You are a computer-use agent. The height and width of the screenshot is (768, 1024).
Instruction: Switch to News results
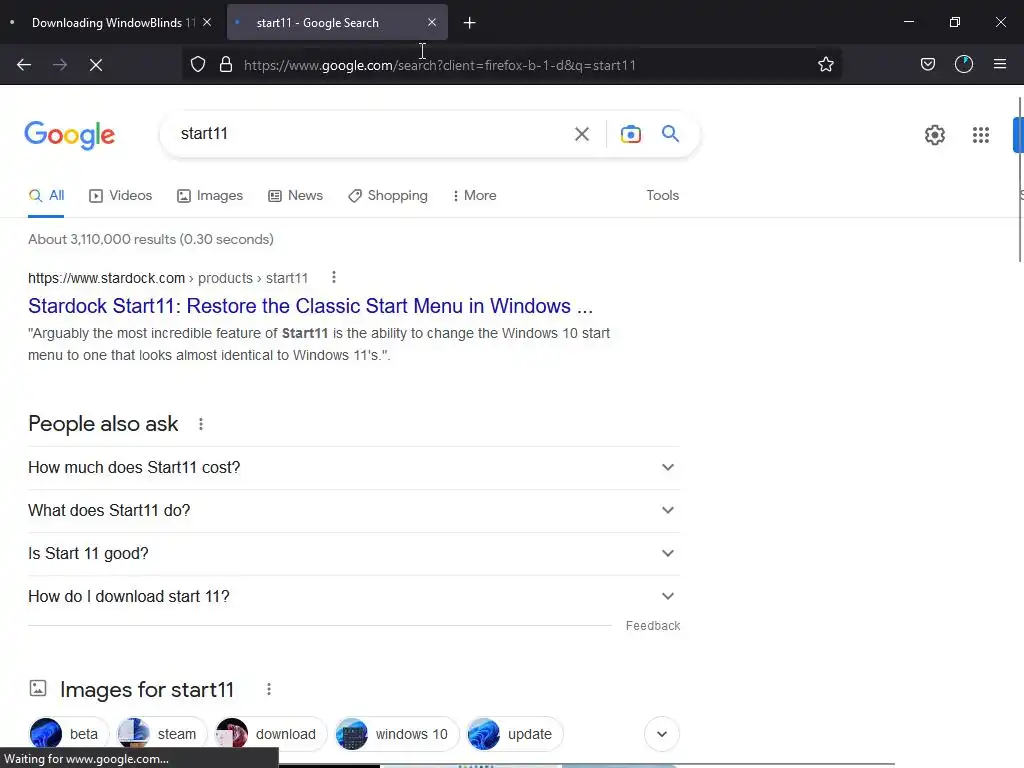[295, 195]
